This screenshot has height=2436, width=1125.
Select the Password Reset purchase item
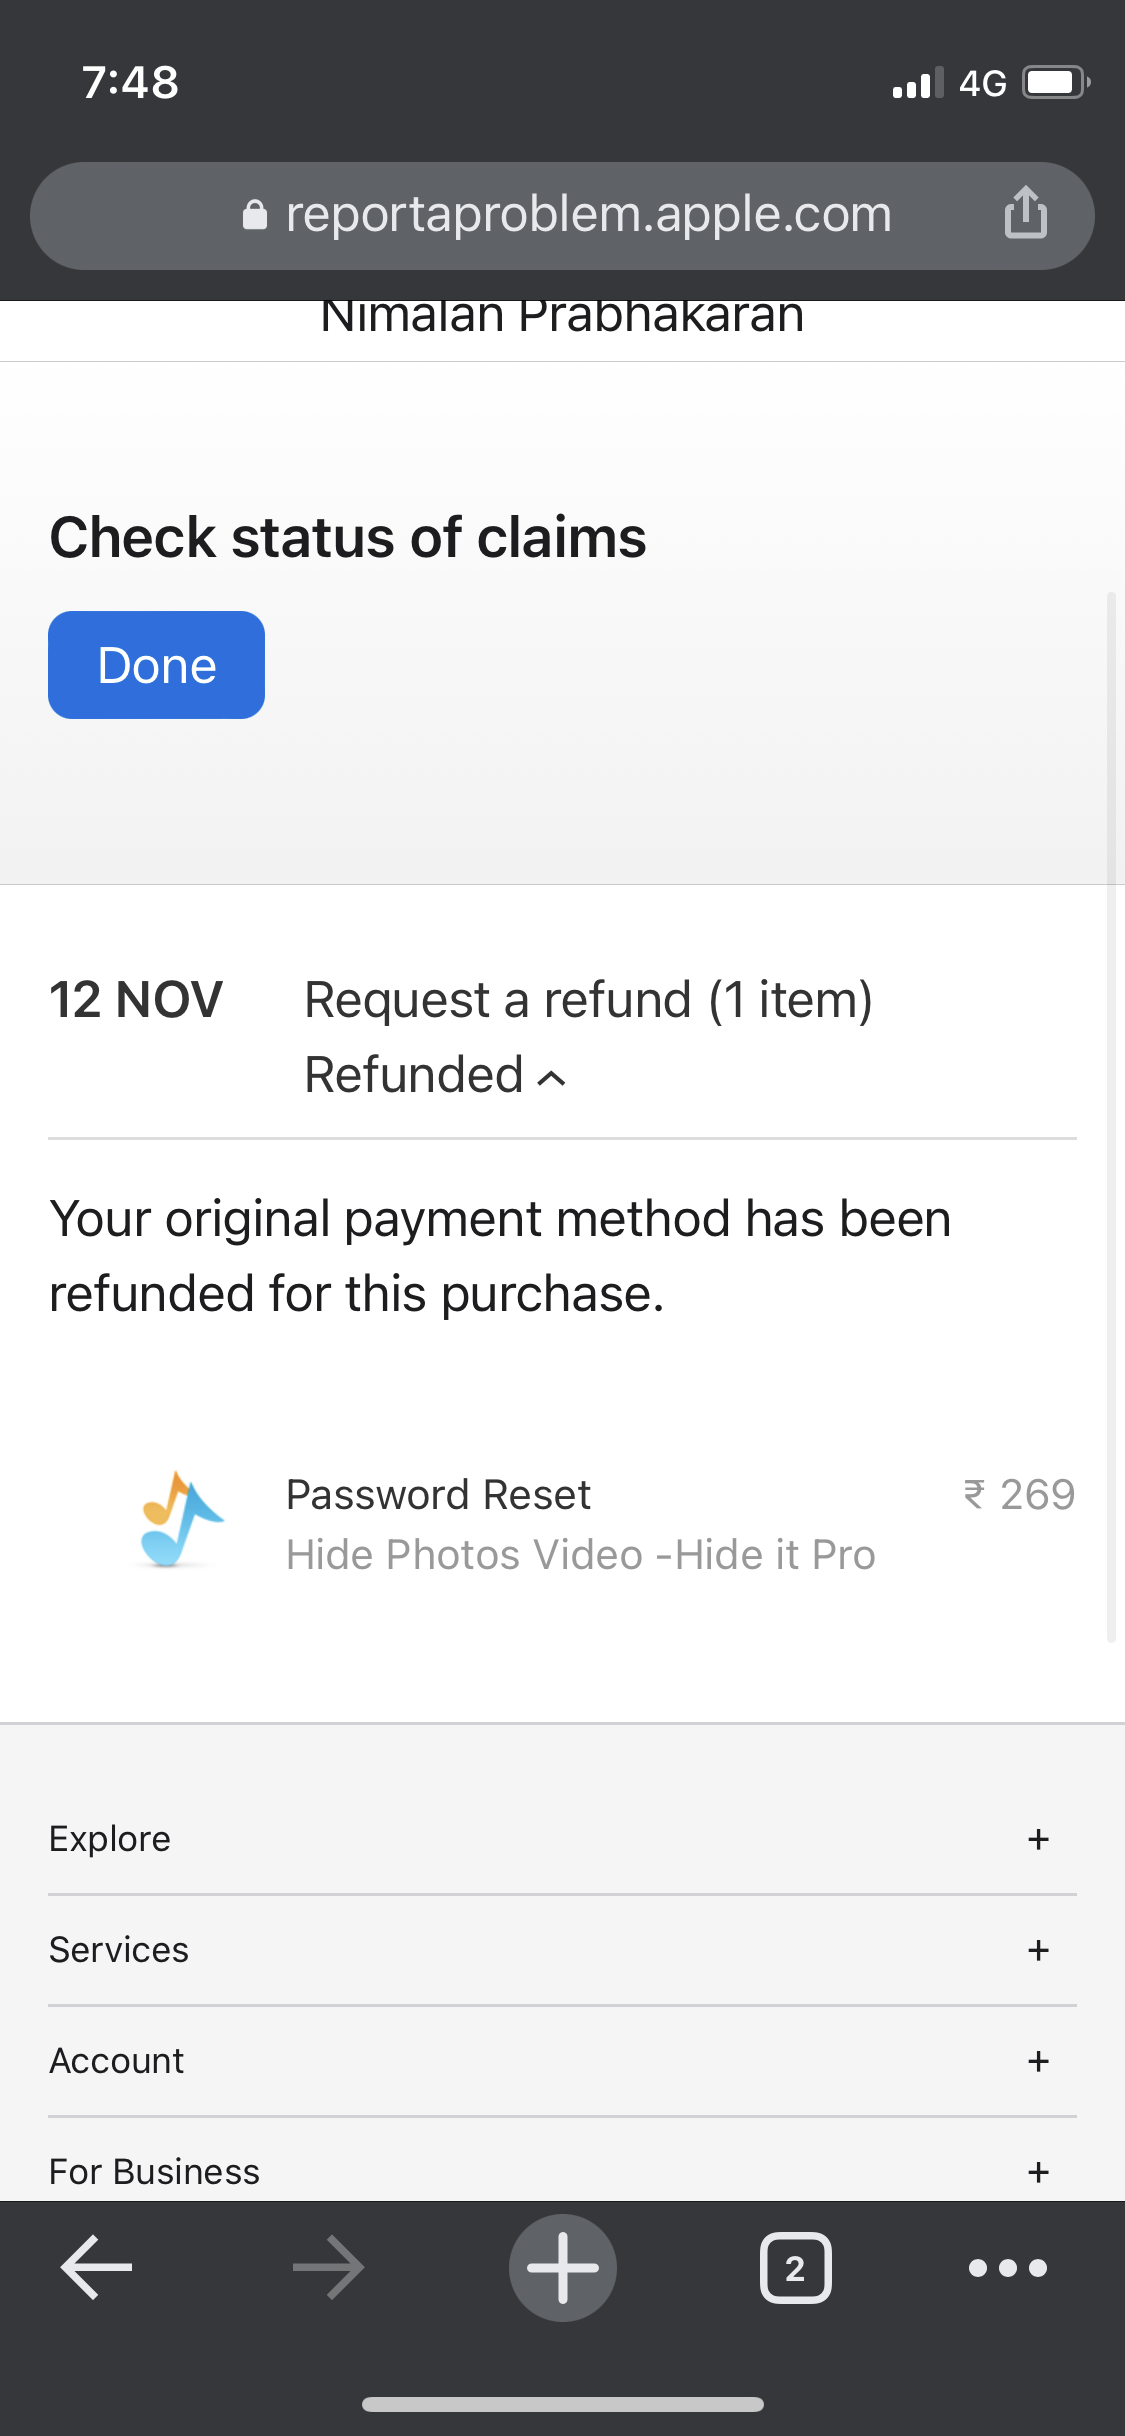pos(438,1495)
